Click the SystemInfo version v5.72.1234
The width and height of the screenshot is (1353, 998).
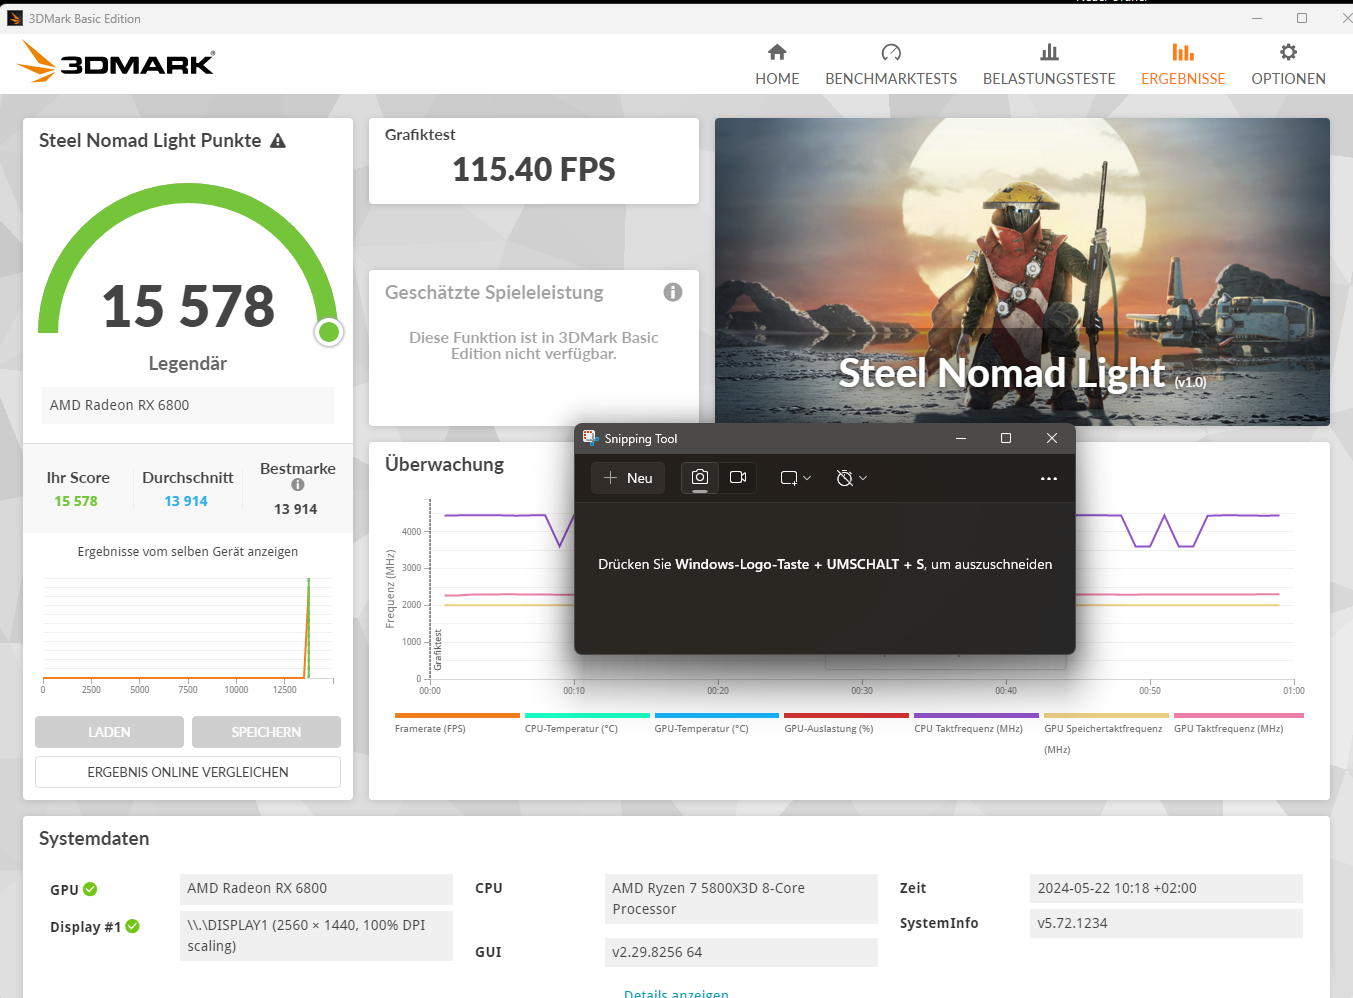tap(1166, 923)
